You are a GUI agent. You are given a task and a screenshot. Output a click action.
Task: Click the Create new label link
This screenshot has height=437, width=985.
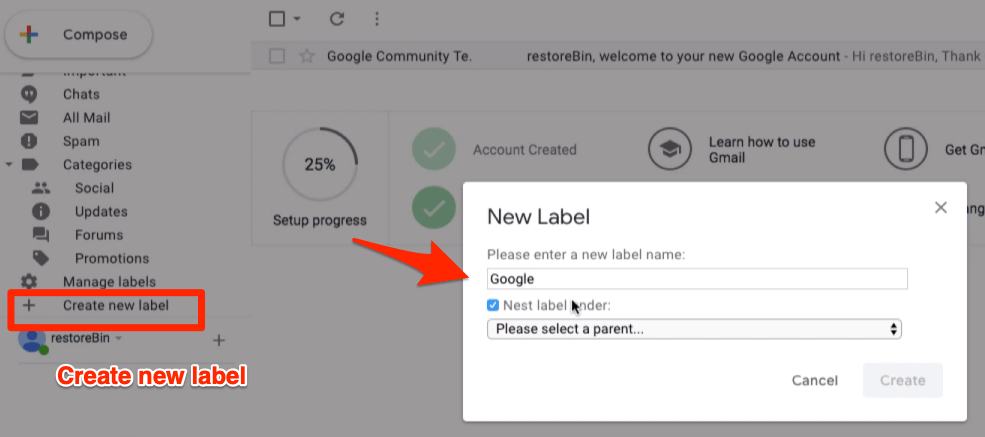(116, 306)
